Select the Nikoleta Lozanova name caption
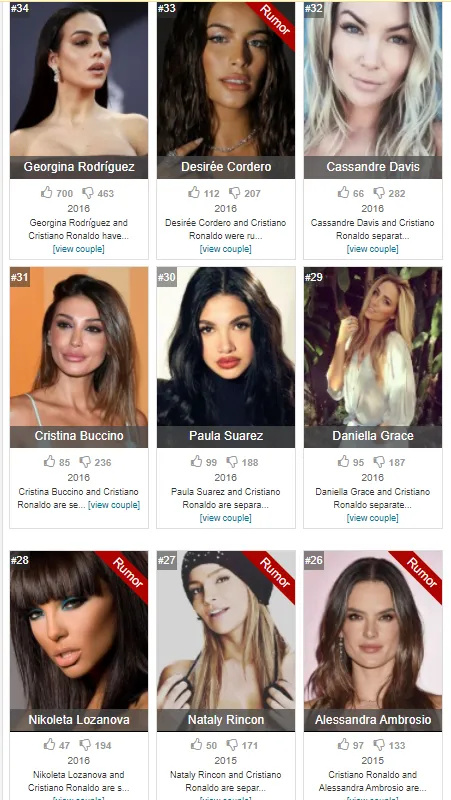 [x=79, y=720]
